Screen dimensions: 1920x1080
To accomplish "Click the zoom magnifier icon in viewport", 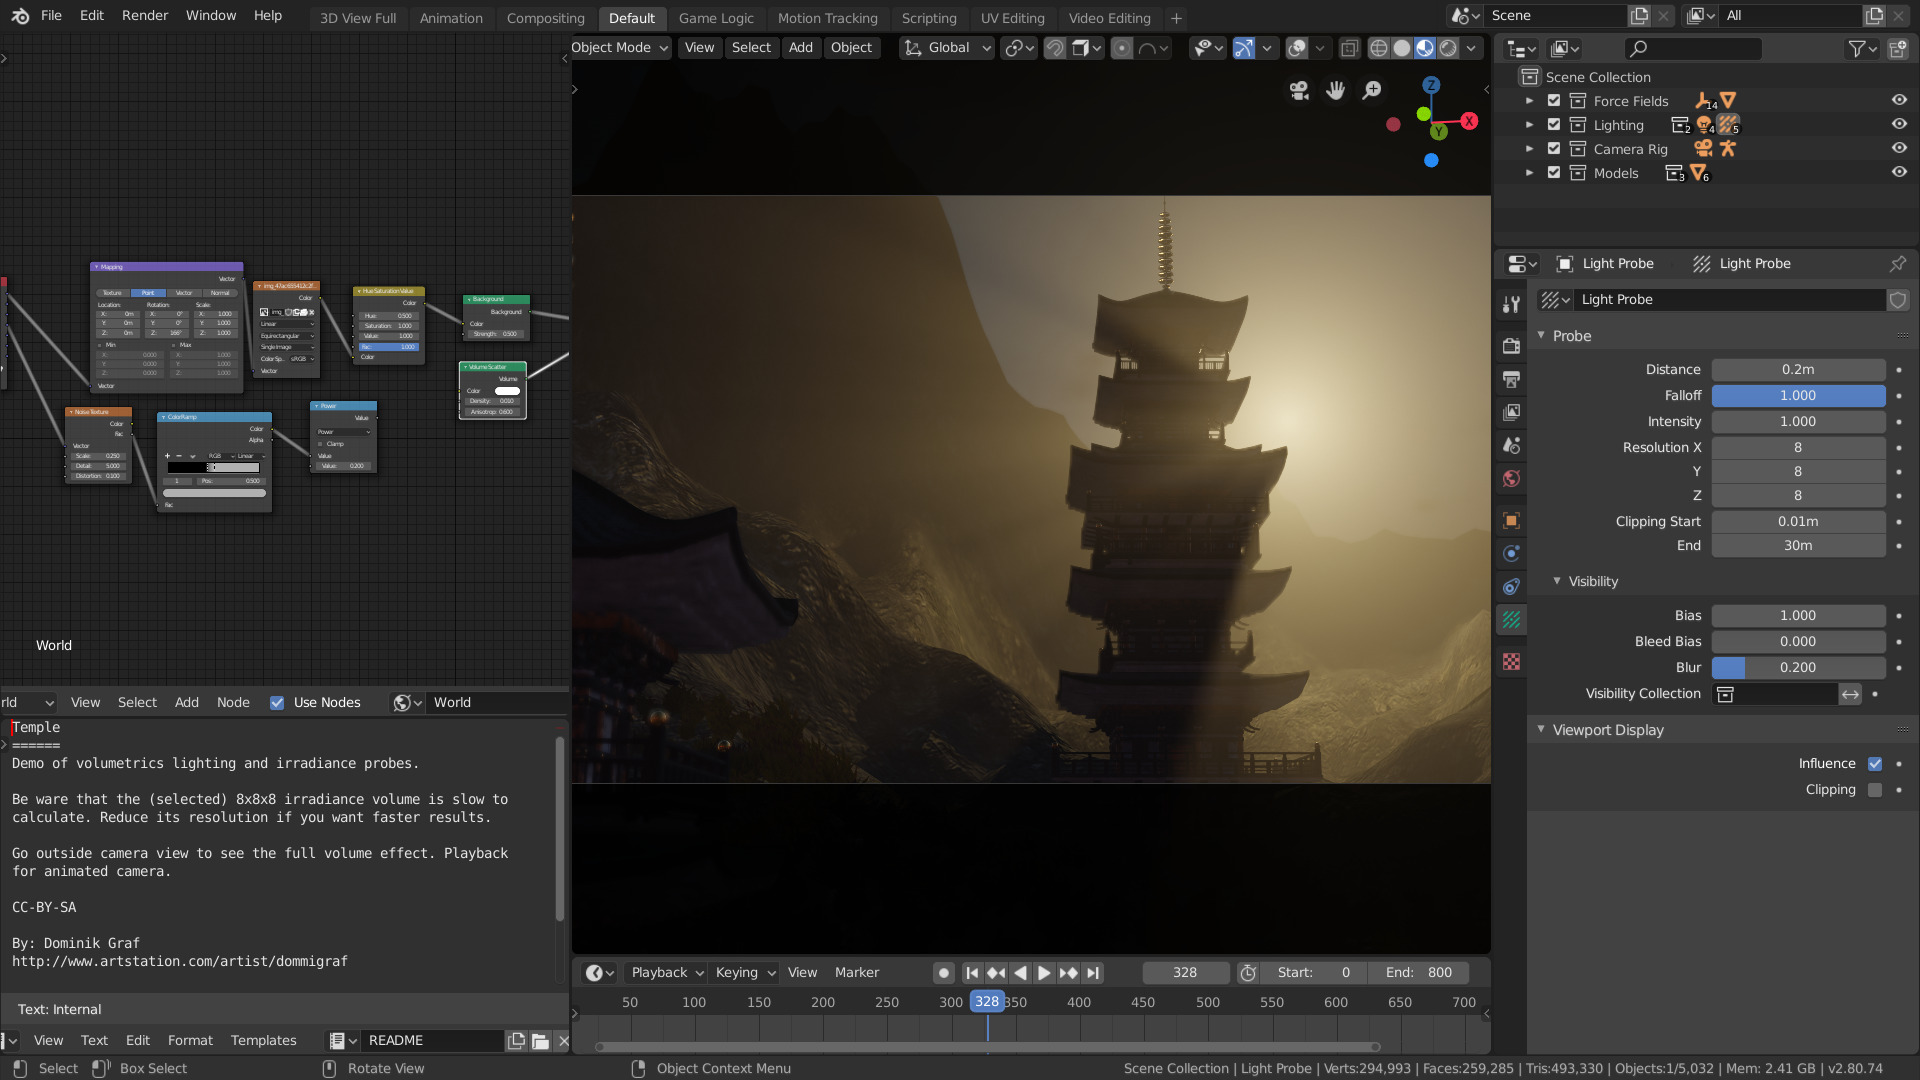I will pos(1372,91).
